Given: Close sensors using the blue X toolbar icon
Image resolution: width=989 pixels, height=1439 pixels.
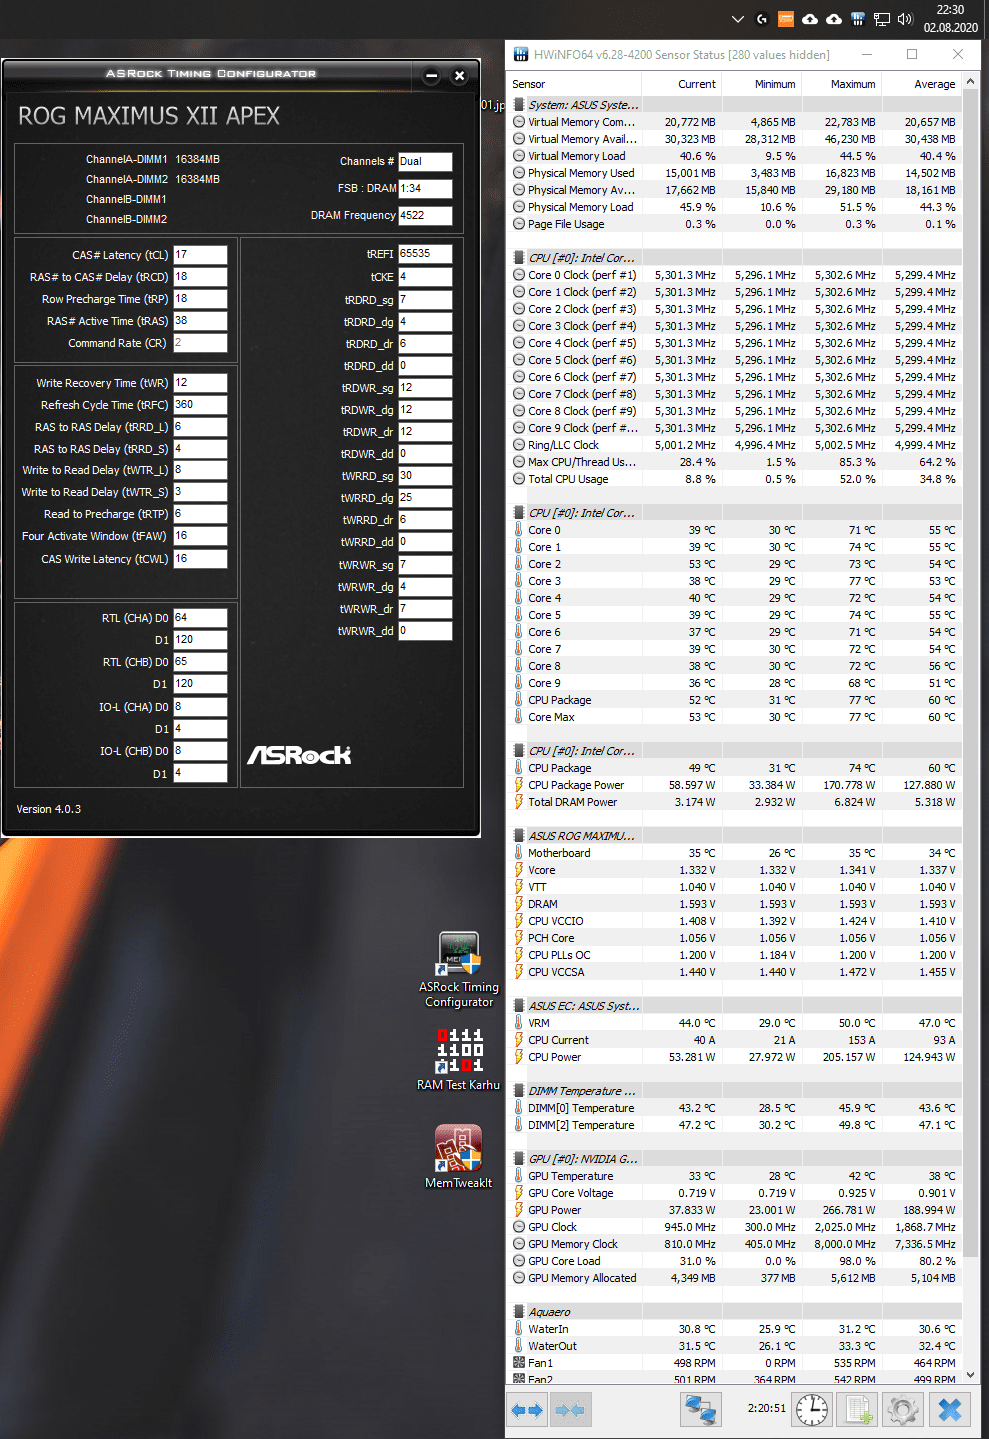Looking at the screenshot, I should click(x=949, y=1410).
